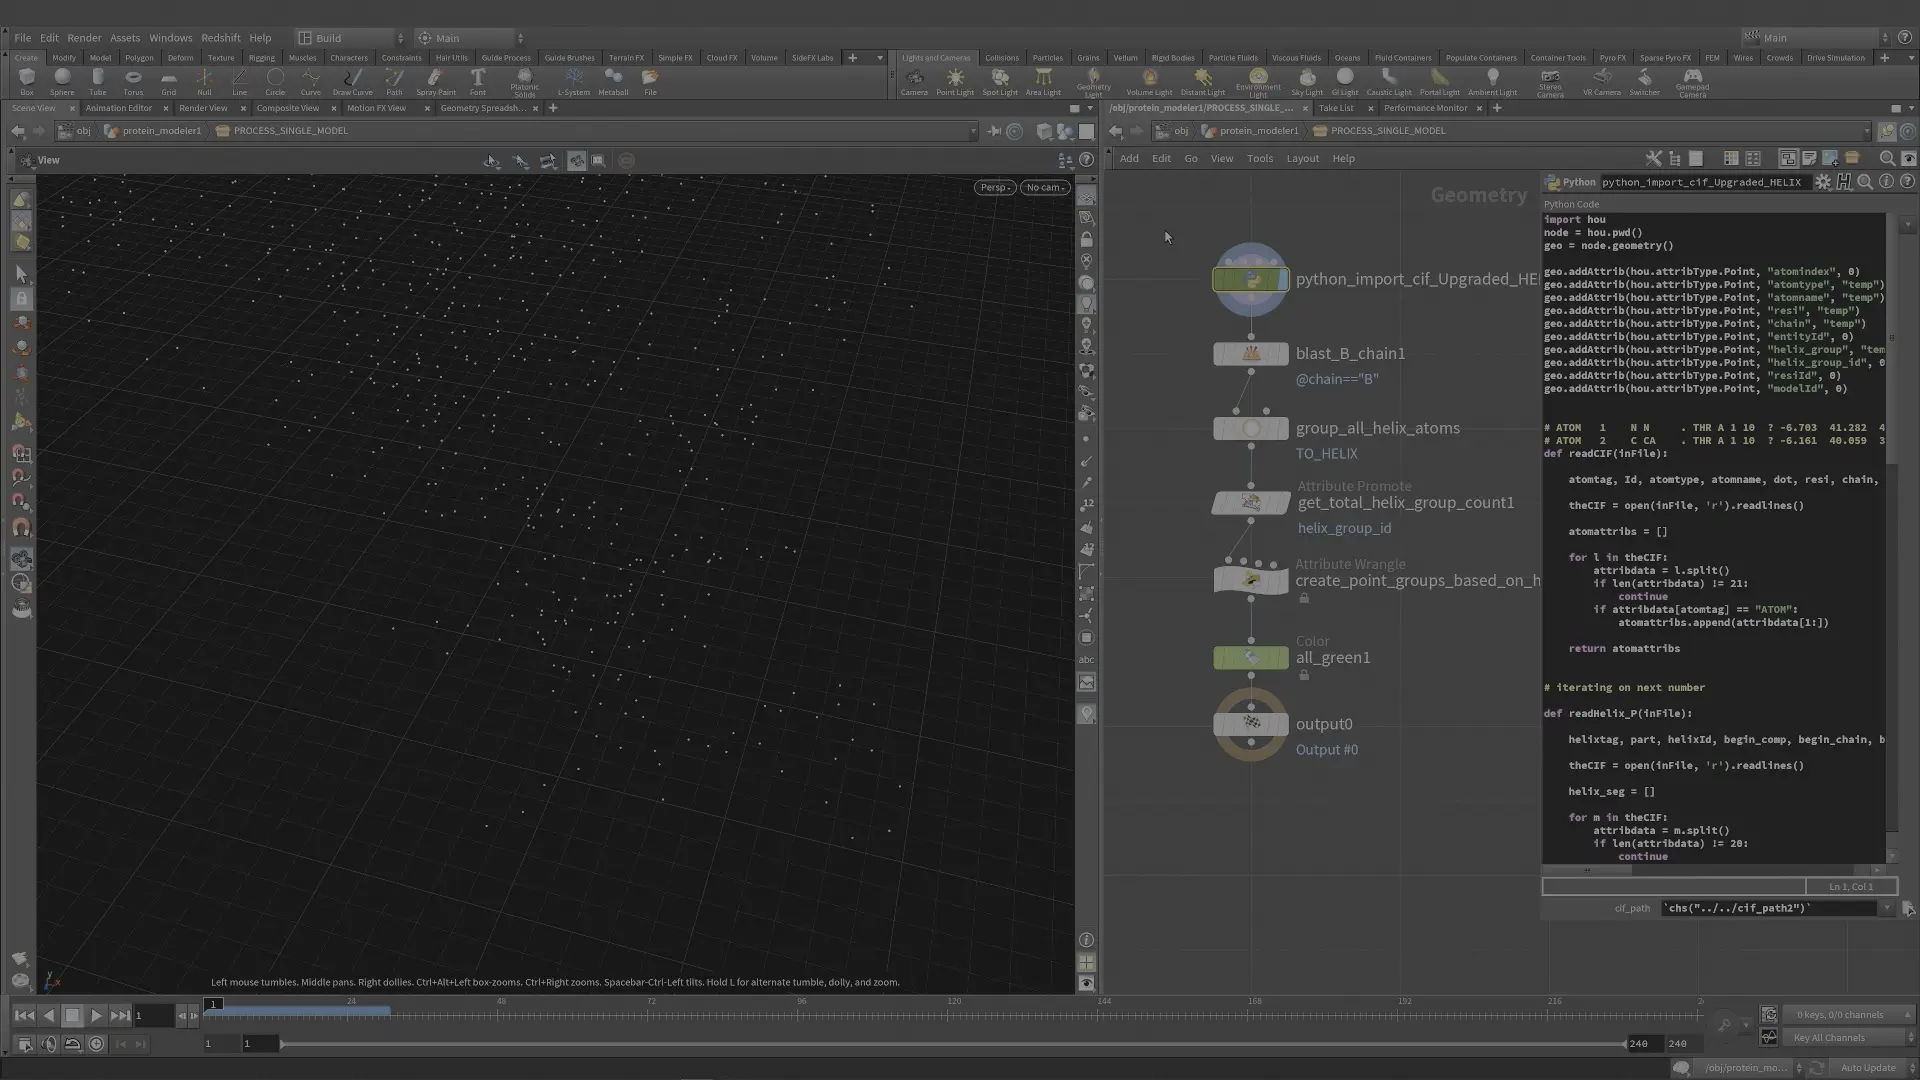Image resolution: width=1920 pixels, height=1080 pixels.
Task: Select the File shelf tool
Action: (x=650, y=82)
